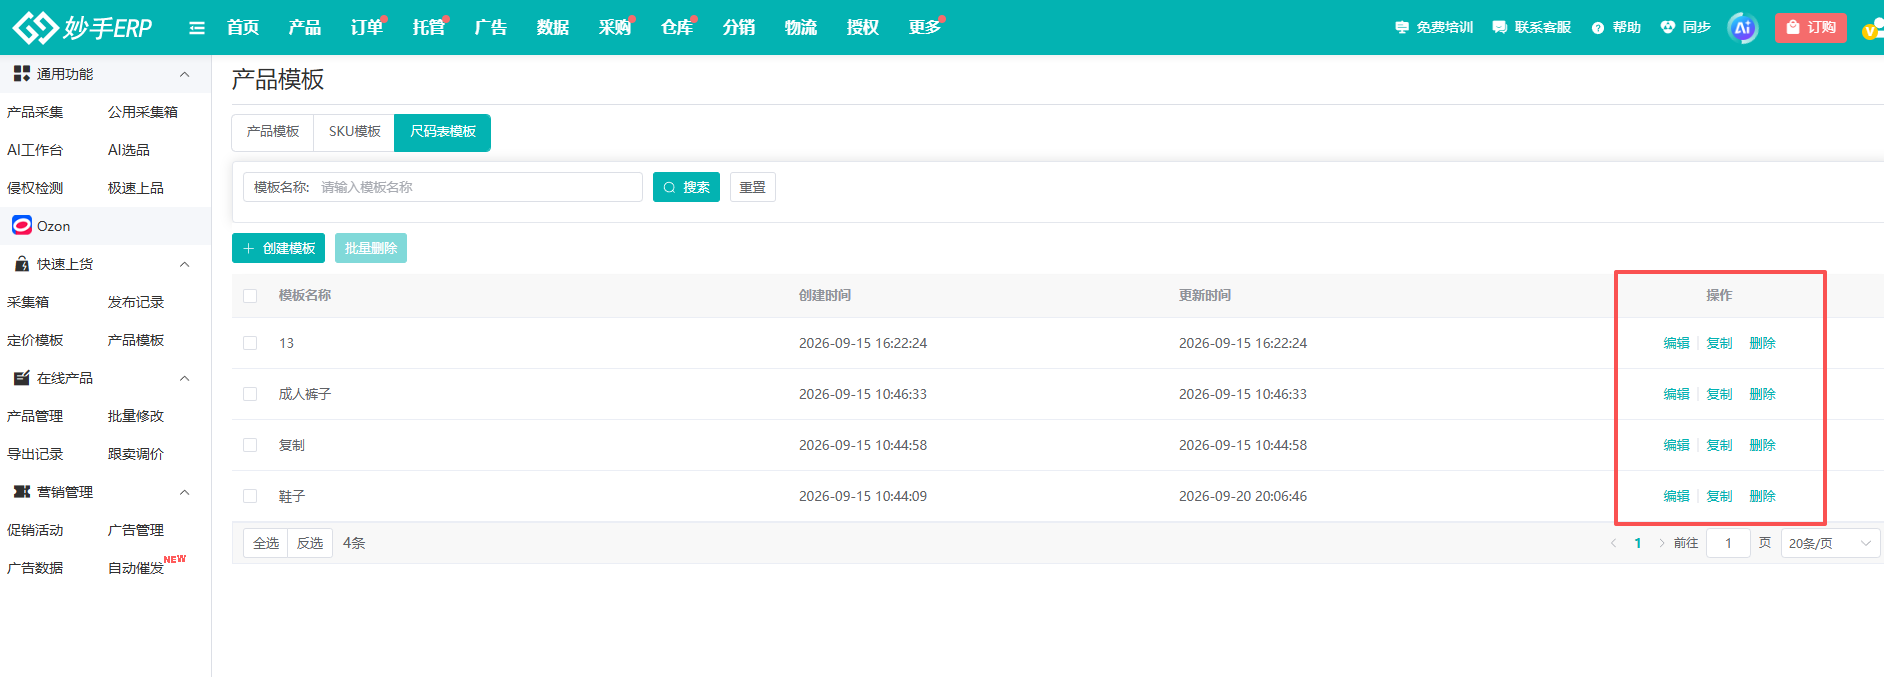Open the 更多 top menu

coord(925,28)
